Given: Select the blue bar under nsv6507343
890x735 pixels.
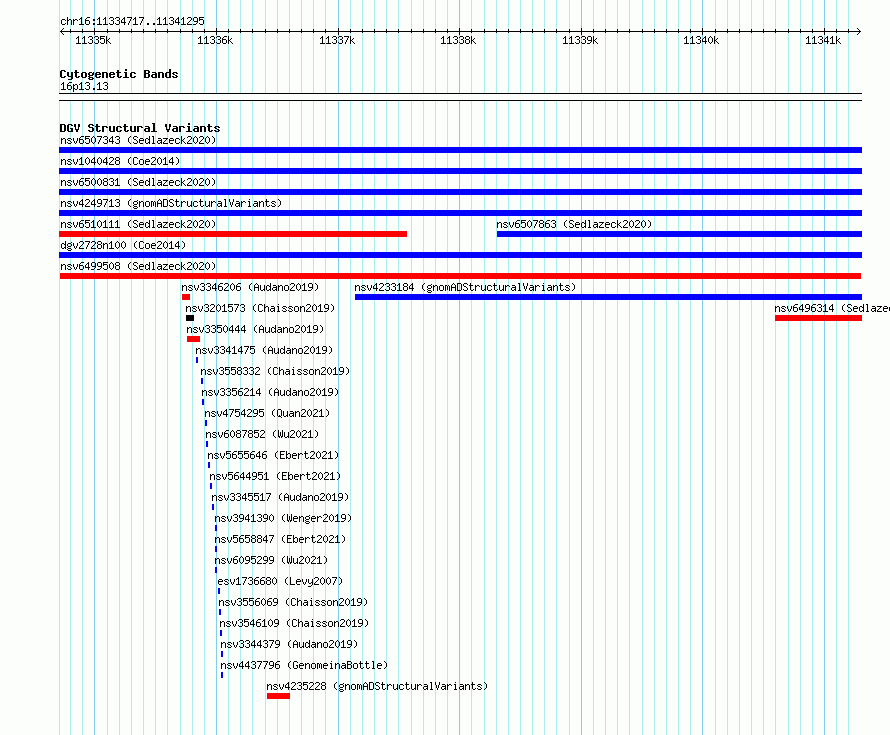Looking at the screenshot, I should pyautogui.click(x=460, y=150).
